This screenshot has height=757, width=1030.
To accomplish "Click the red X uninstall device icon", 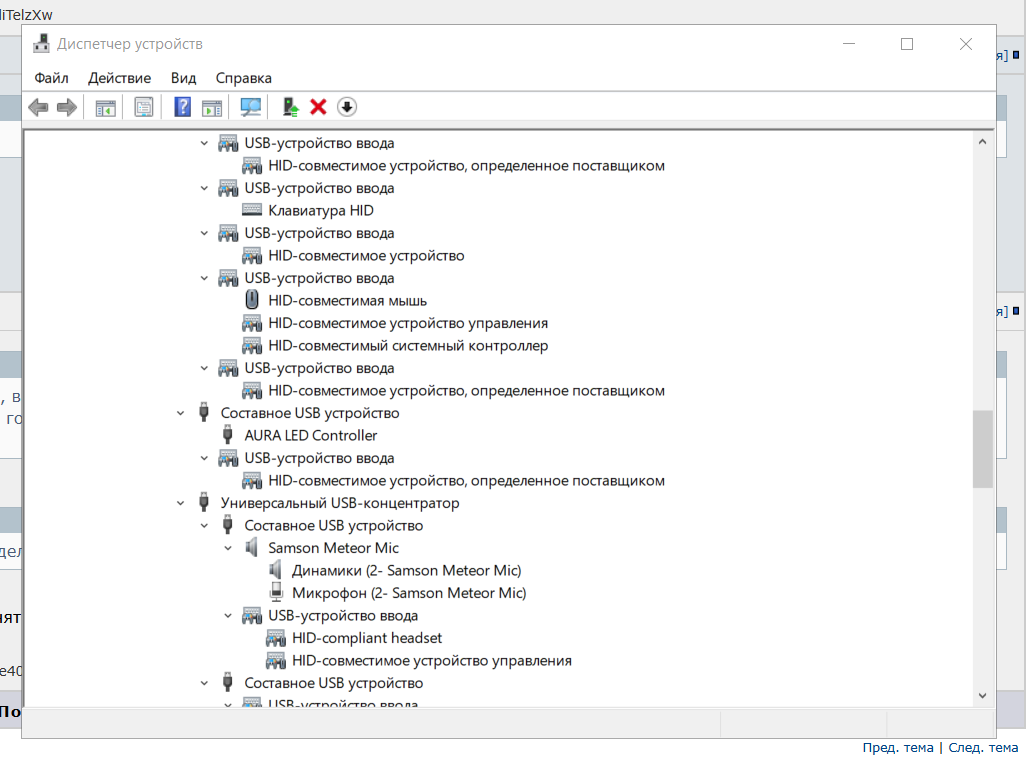I will 319,107.
